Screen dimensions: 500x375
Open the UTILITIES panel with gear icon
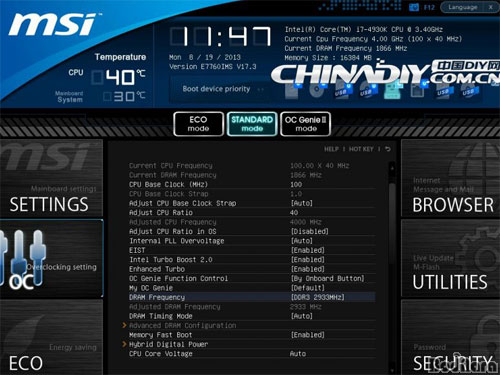451,259
